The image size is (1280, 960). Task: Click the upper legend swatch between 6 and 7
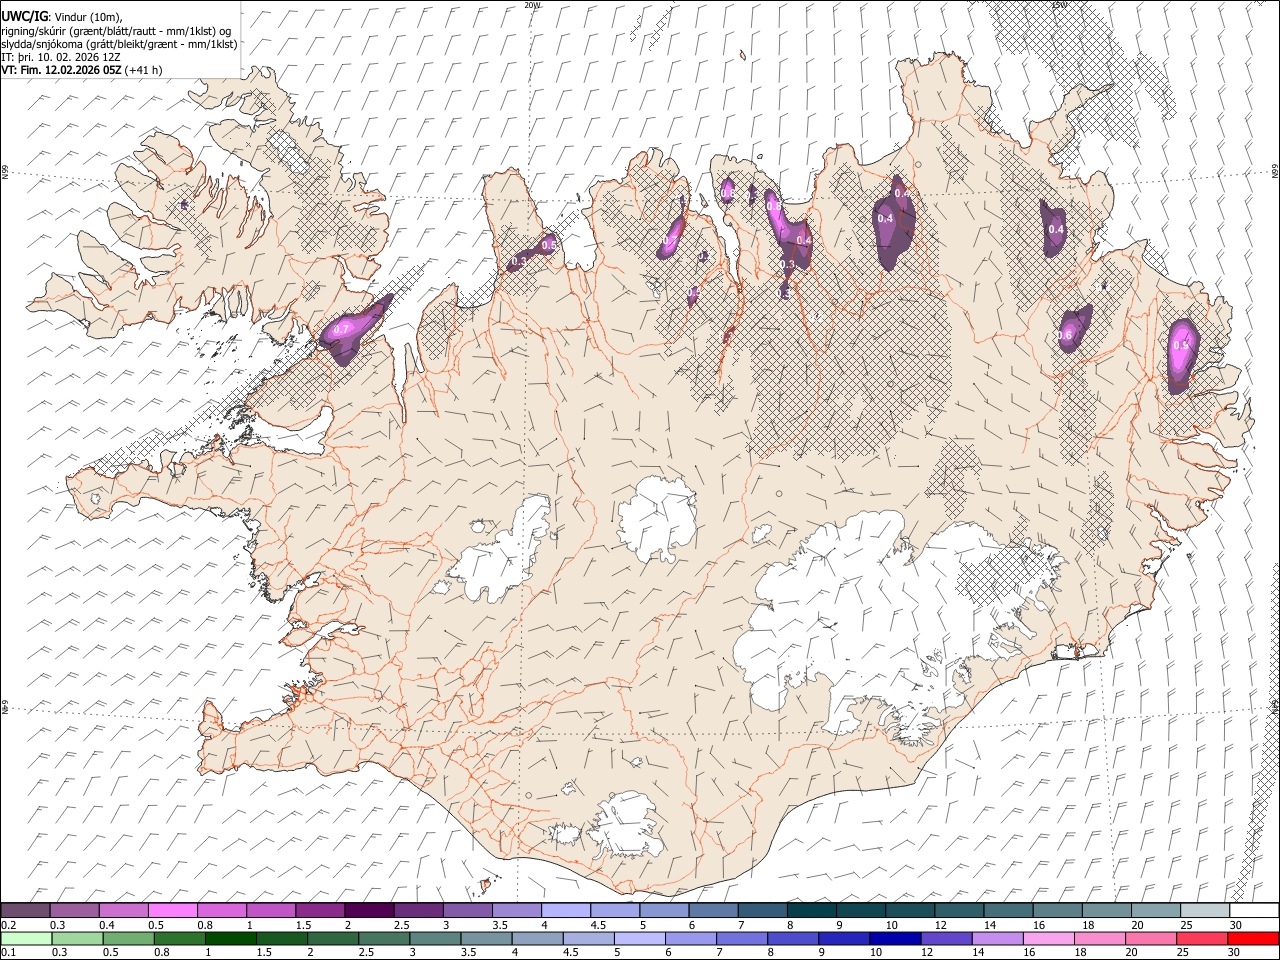pos(712,911)
